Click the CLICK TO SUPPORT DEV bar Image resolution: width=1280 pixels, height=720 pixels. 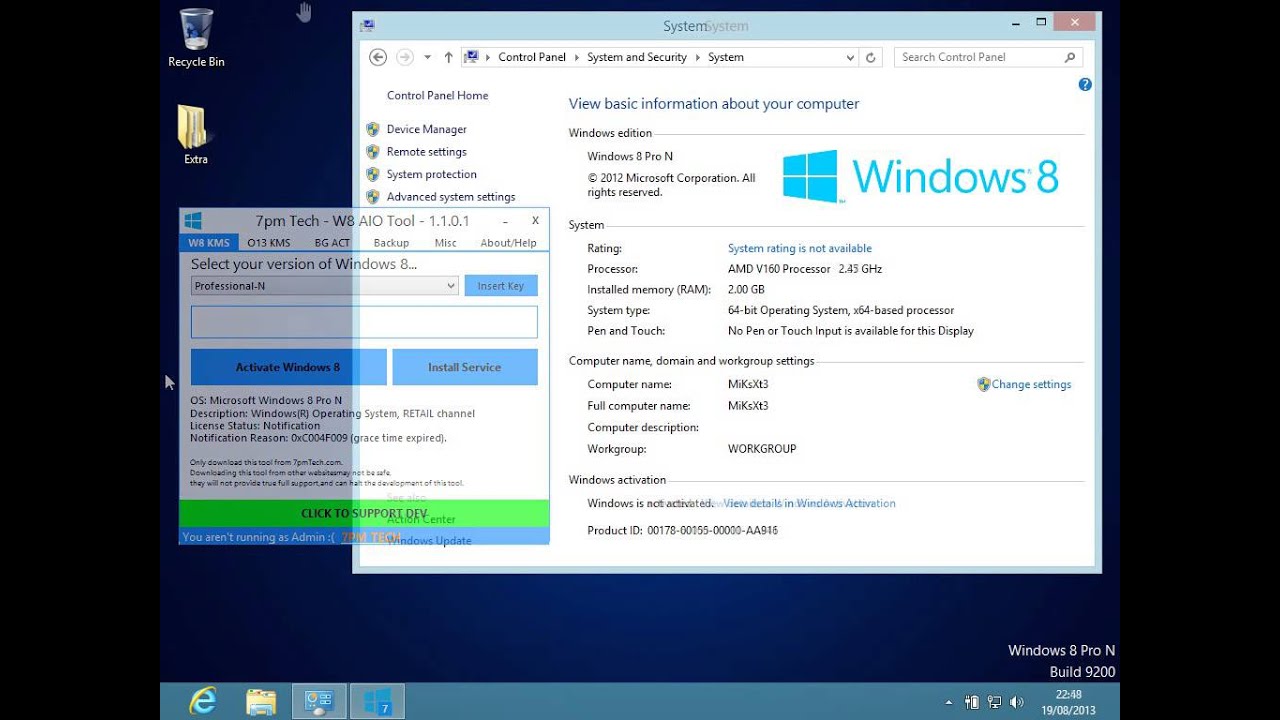pos(364,513)
